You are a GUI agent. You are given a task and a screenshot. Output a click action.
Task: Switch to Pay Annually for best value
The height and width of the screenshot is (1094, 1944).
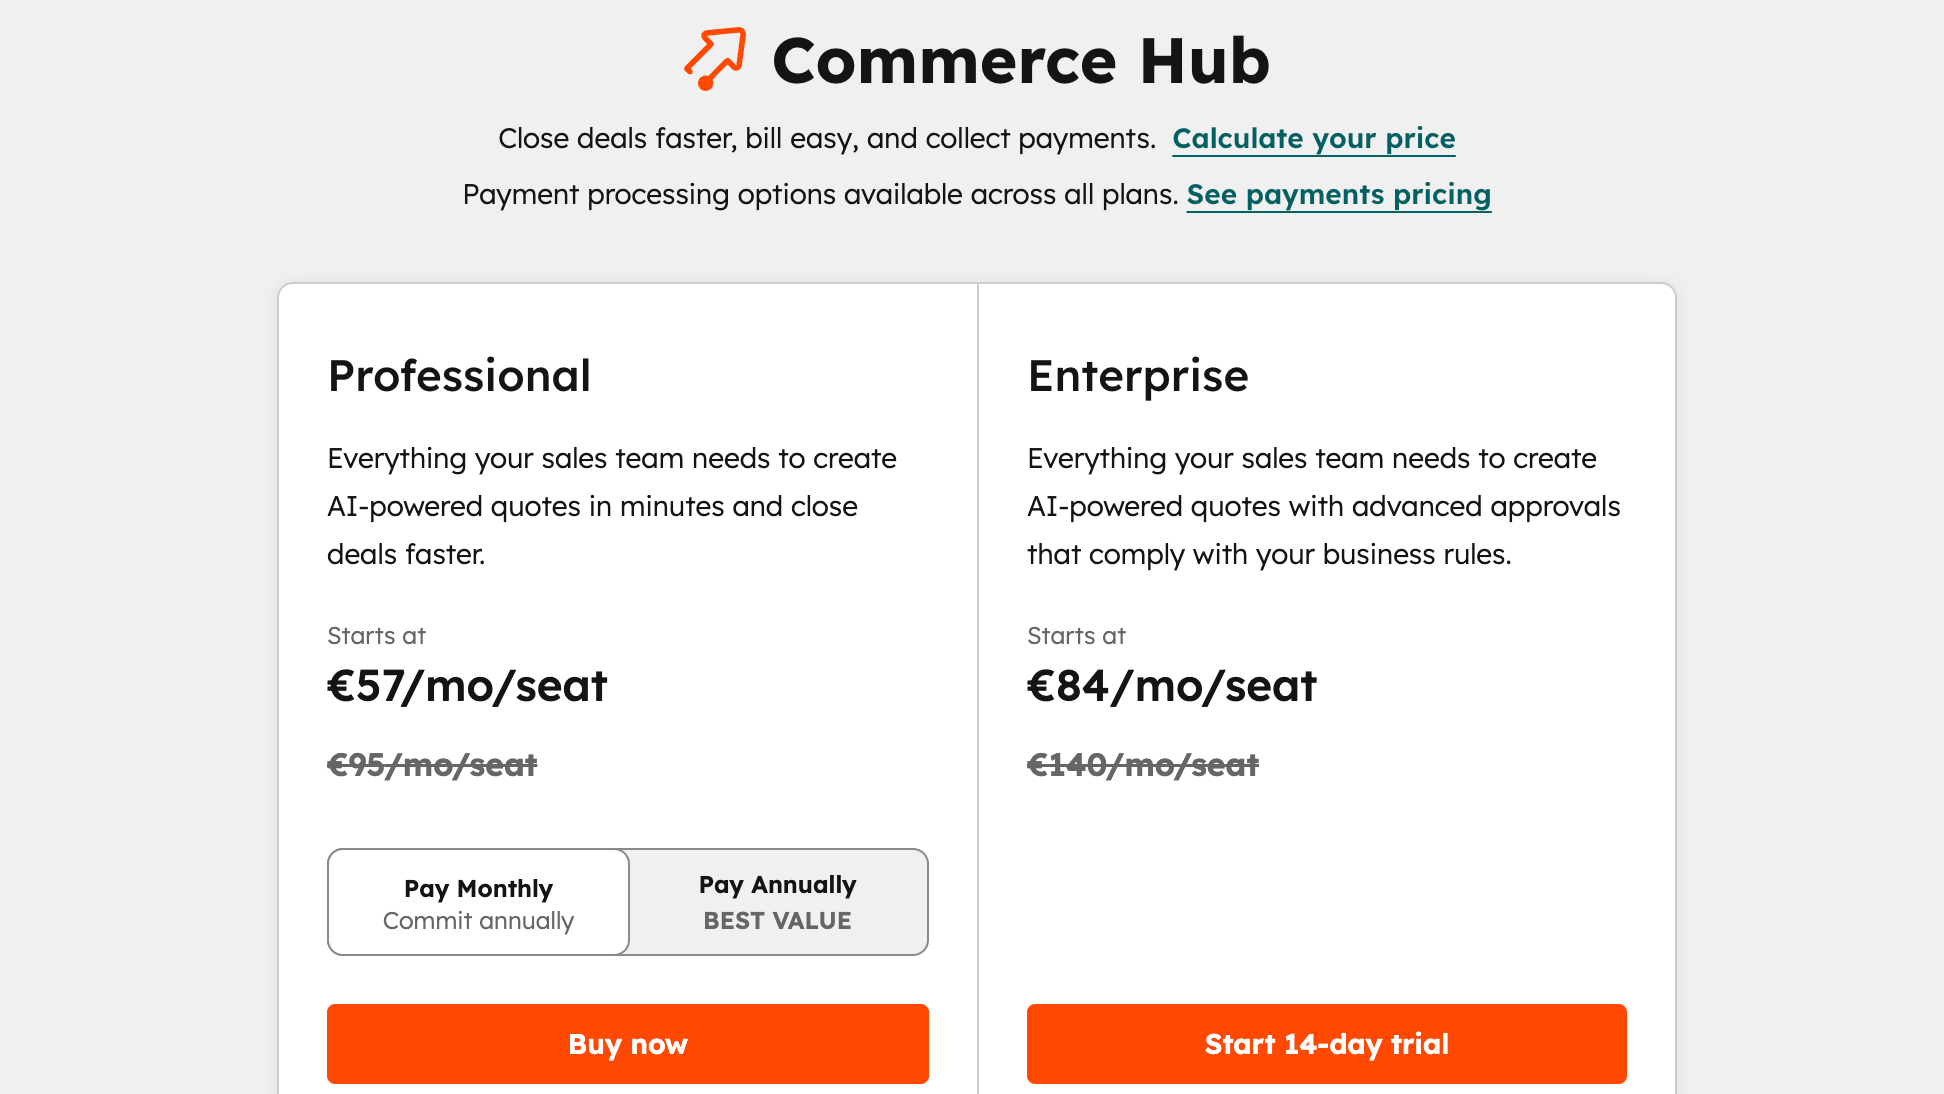(777, 901)
